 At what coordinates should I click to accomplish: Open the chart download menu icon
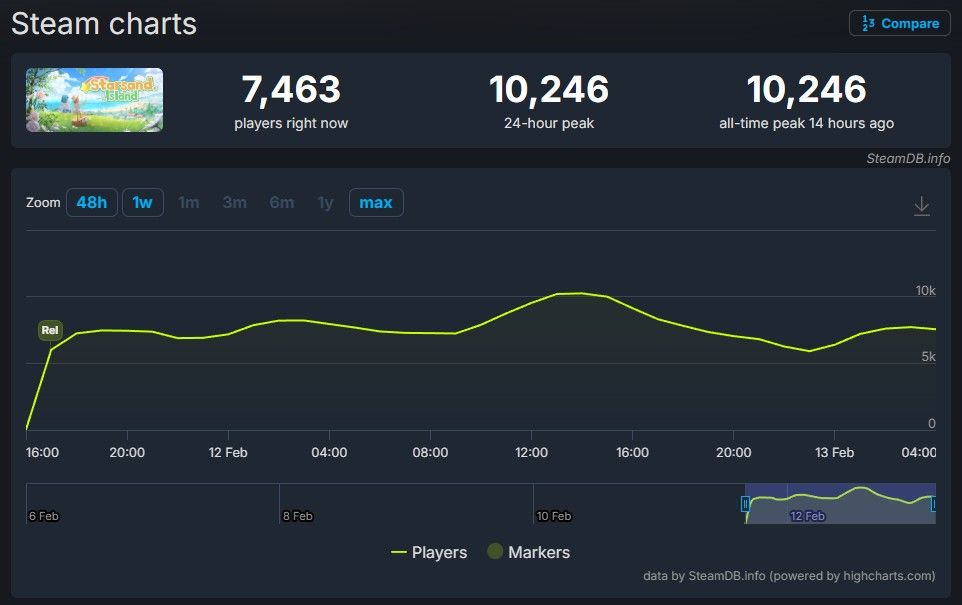(x=921, y=206)
